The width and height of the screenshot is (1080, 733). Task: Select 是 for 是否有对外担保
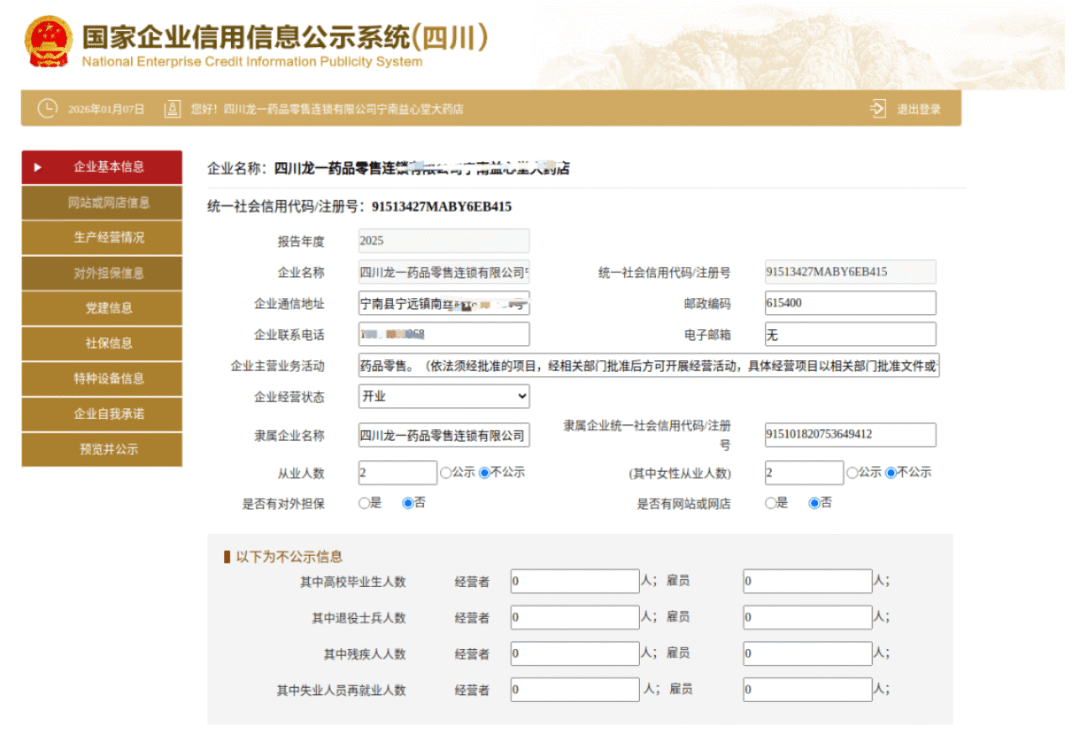[x=362, y=503]
